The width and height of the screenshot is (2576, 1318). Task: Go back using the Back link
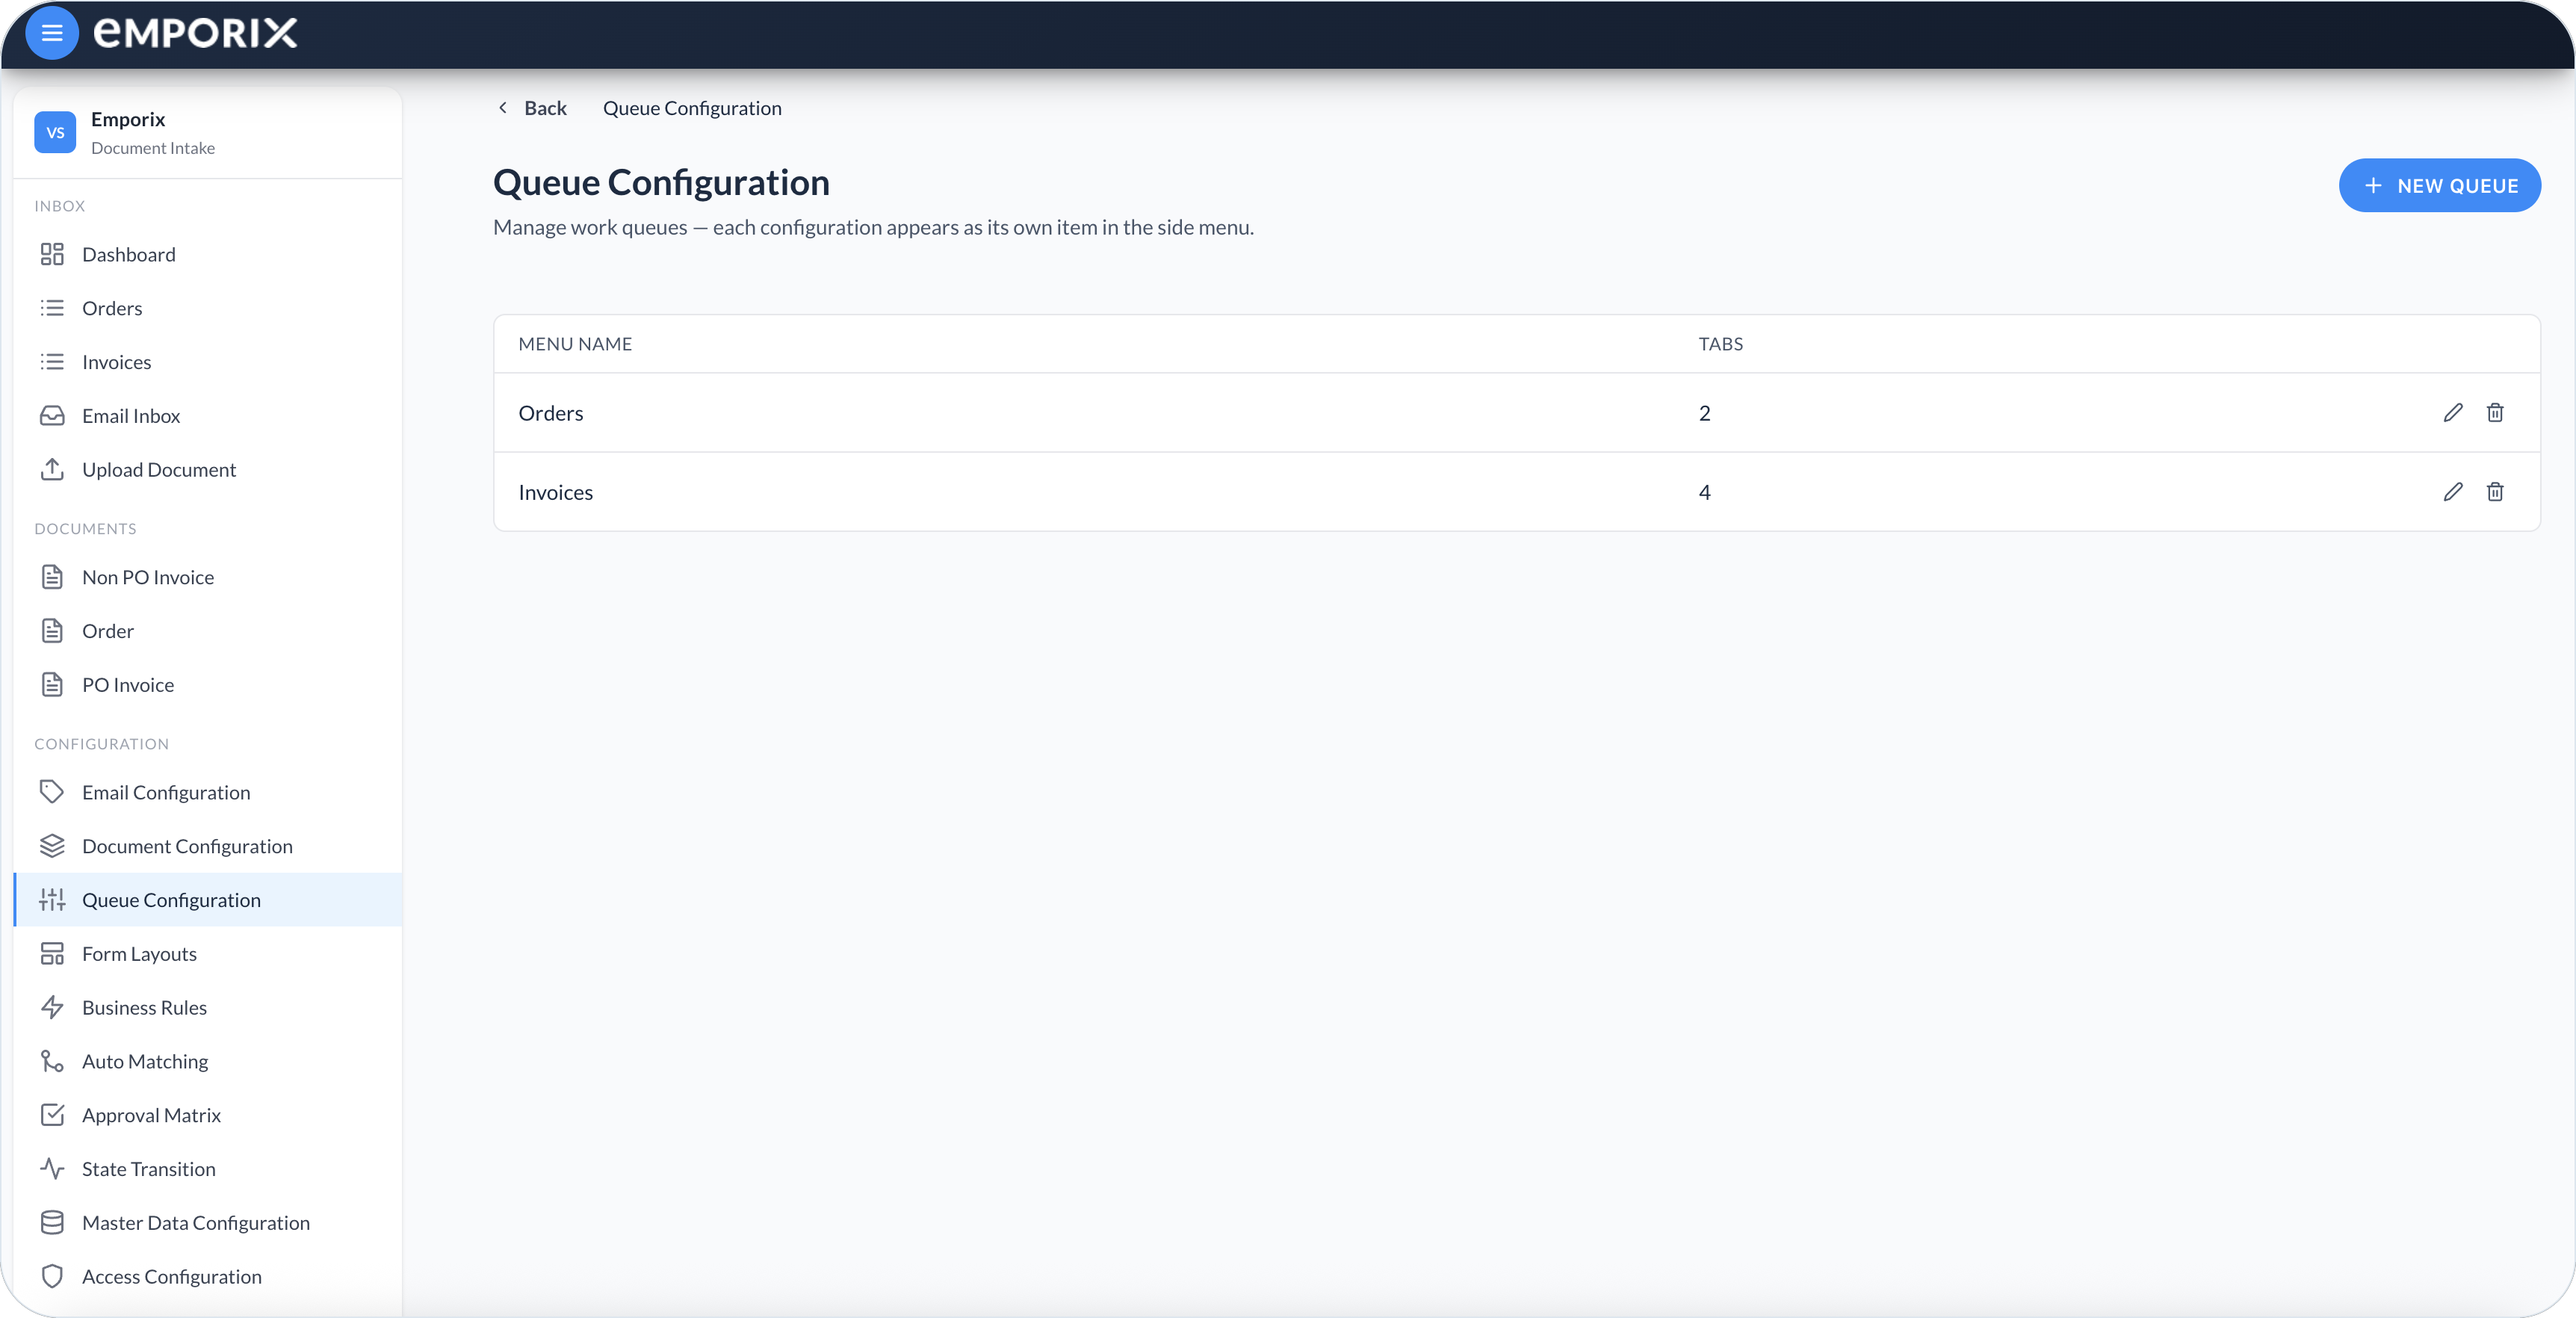click(x=532, y=108)
